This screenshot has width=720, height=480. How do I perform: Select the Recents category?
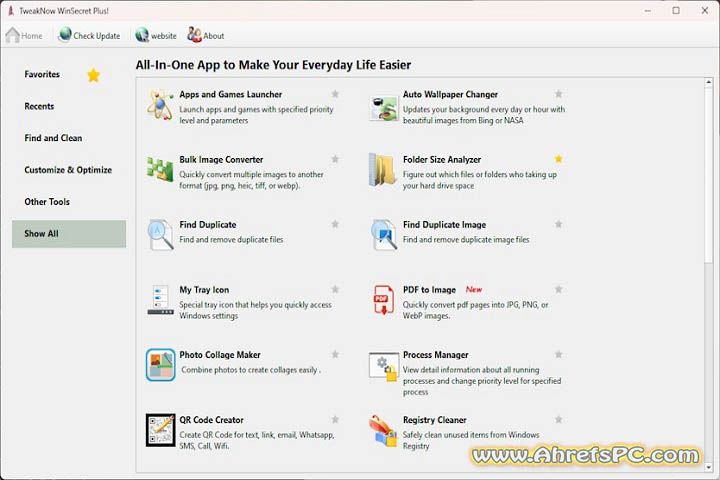click(39, 107)
